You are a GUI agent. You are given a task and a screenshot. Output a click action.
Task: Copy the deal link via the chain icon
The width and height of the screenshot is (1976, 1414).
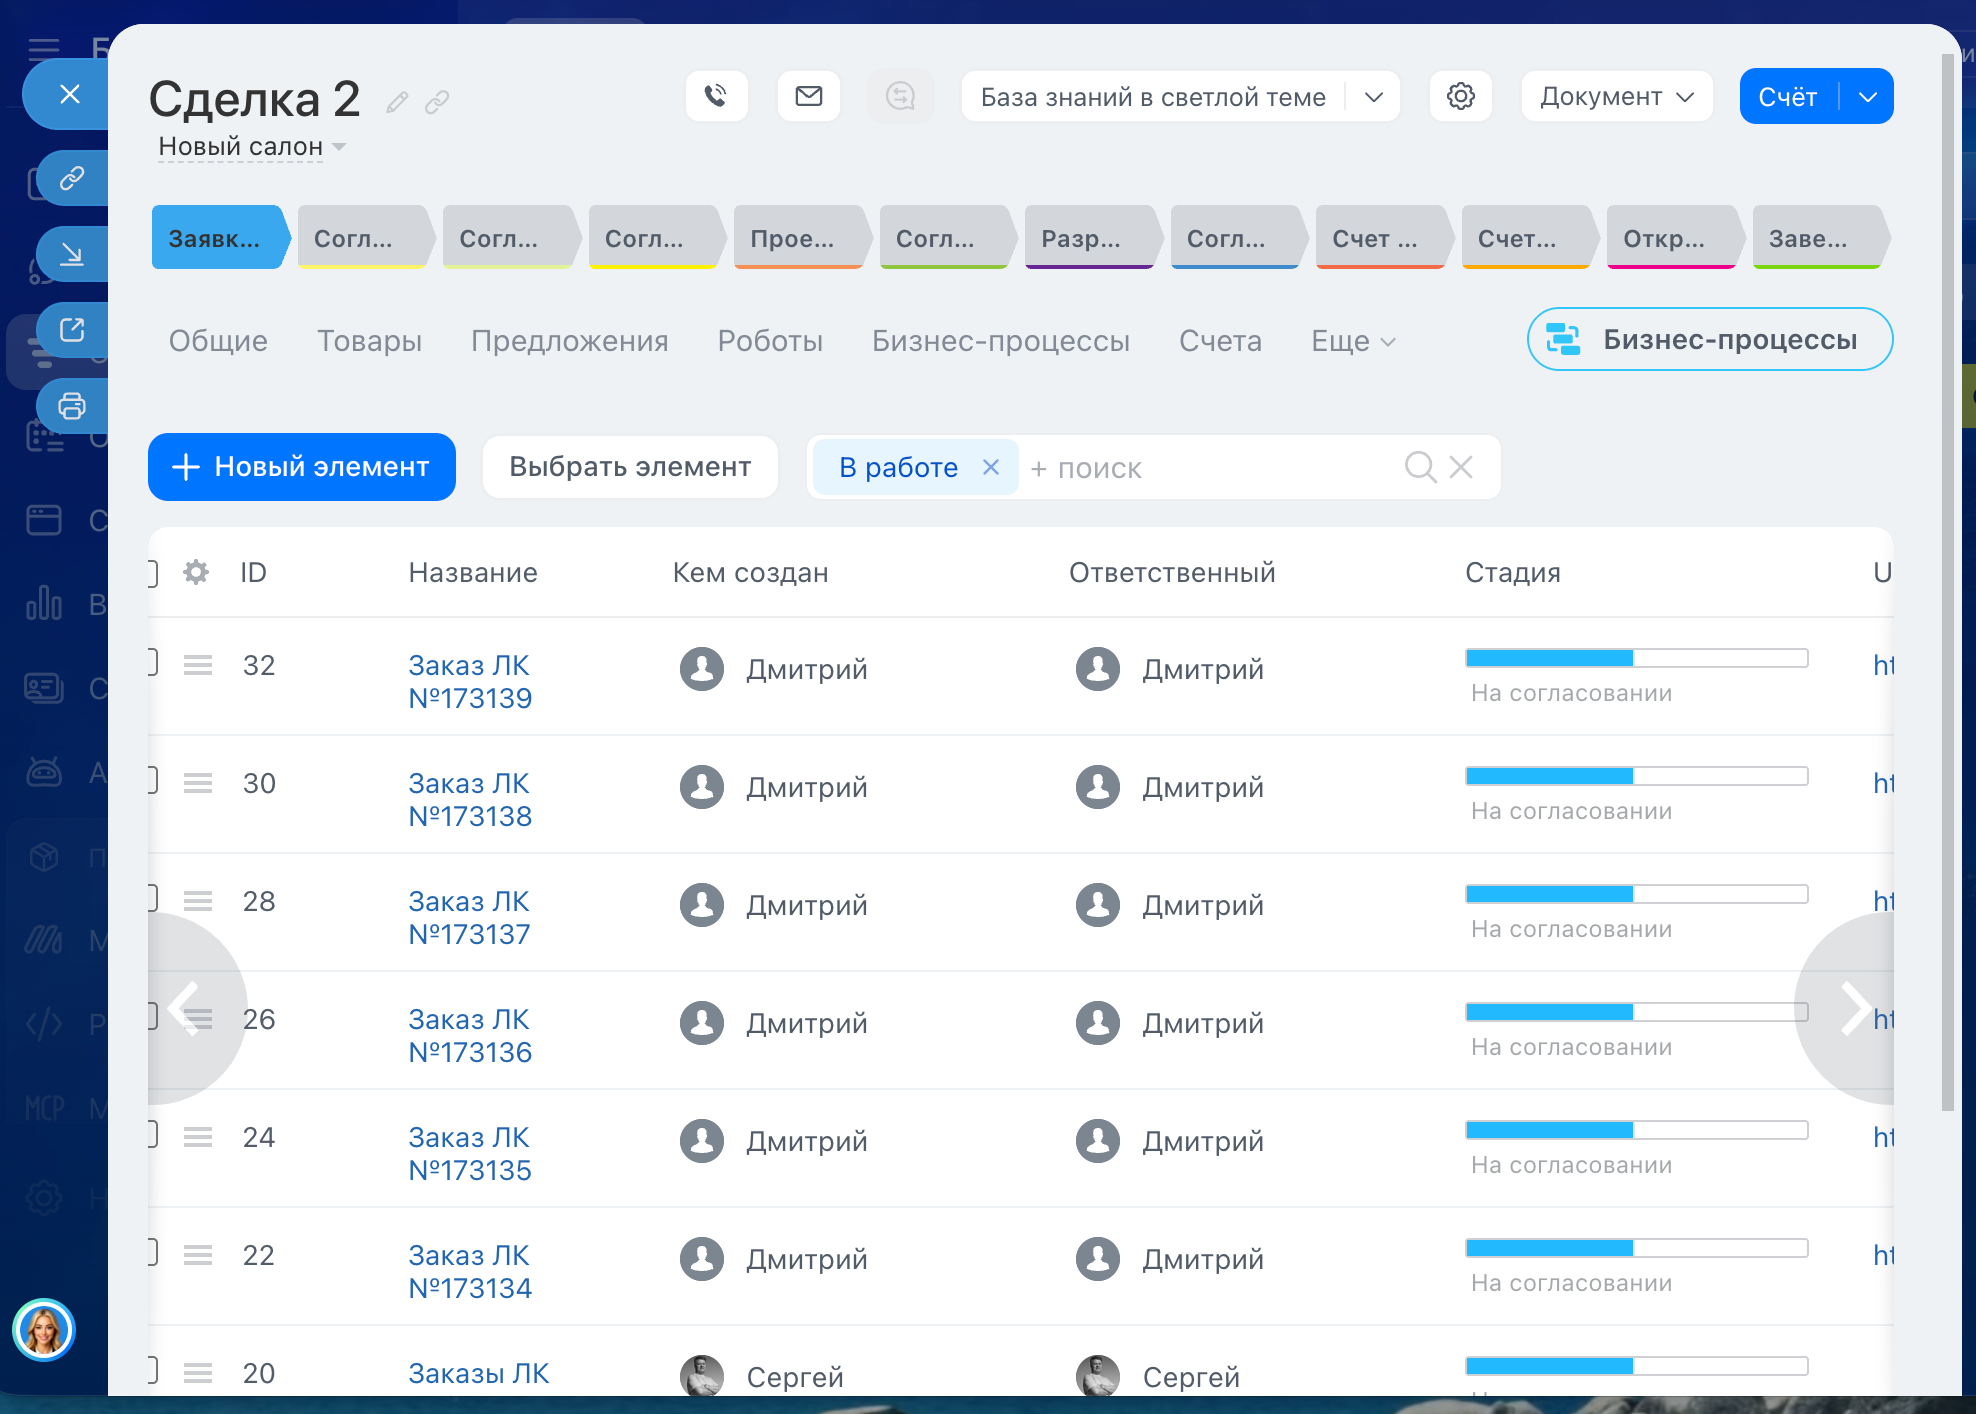[x=437, y=101]
